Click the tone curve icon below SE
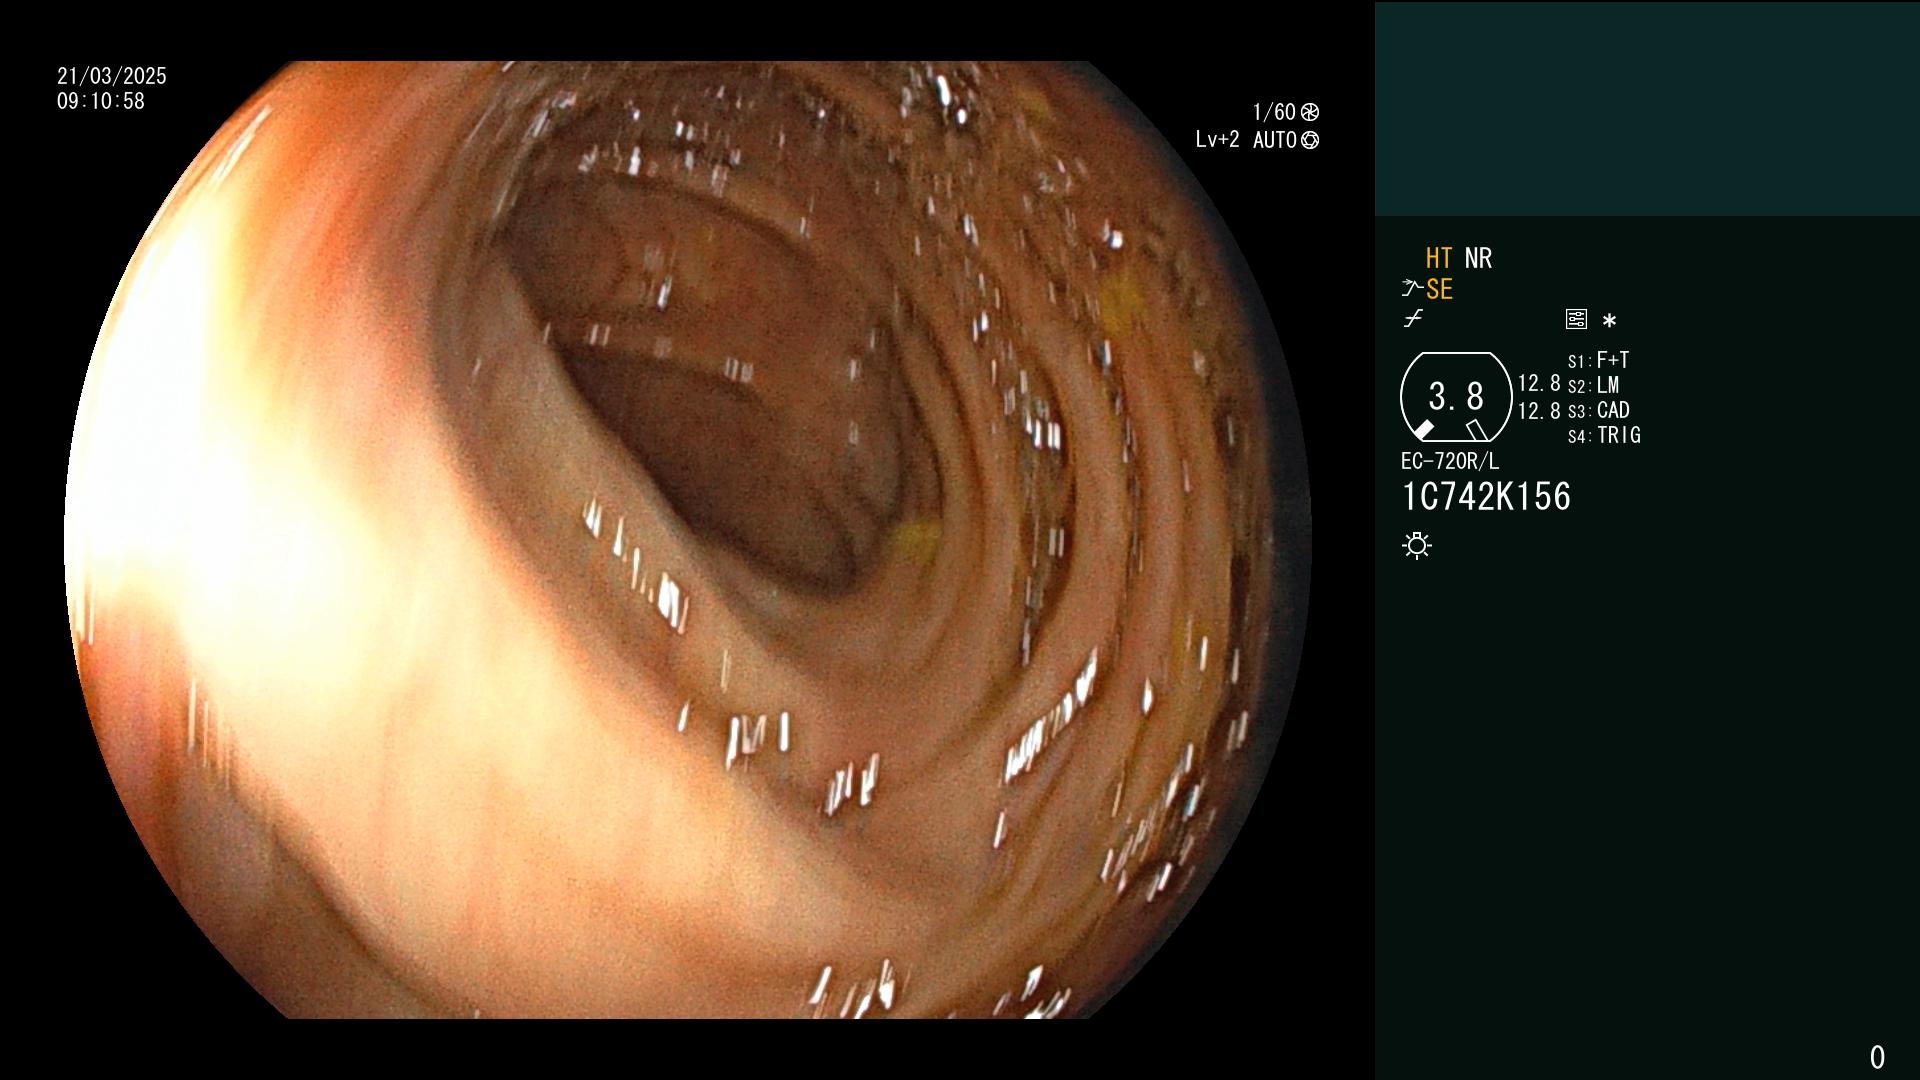This screenshot has height=1080, width=1920. click(1413, 319)
